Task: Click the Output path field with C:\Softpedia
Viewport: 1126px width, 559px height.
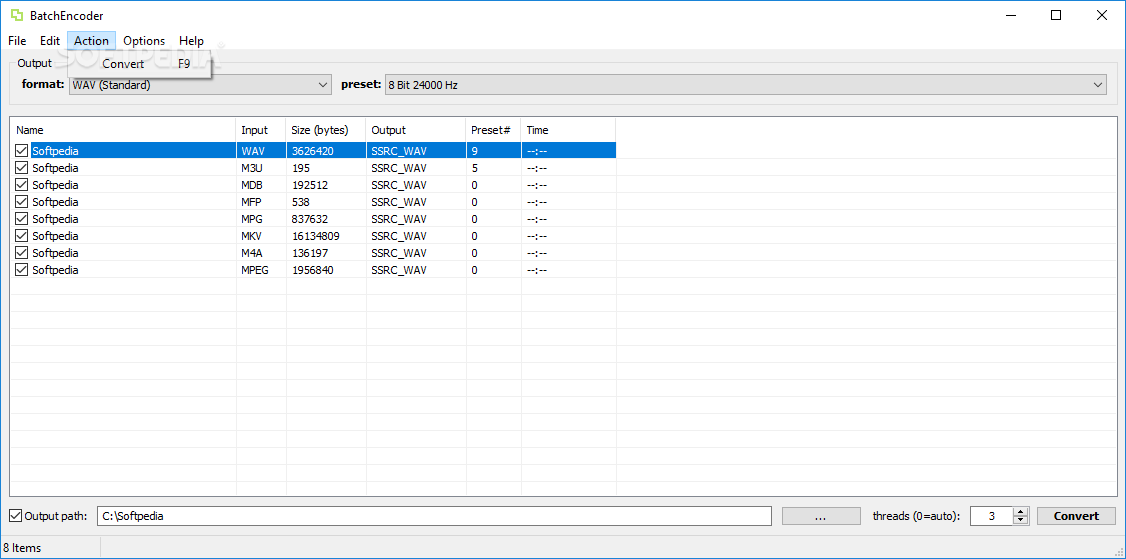Action: [434, 516]
